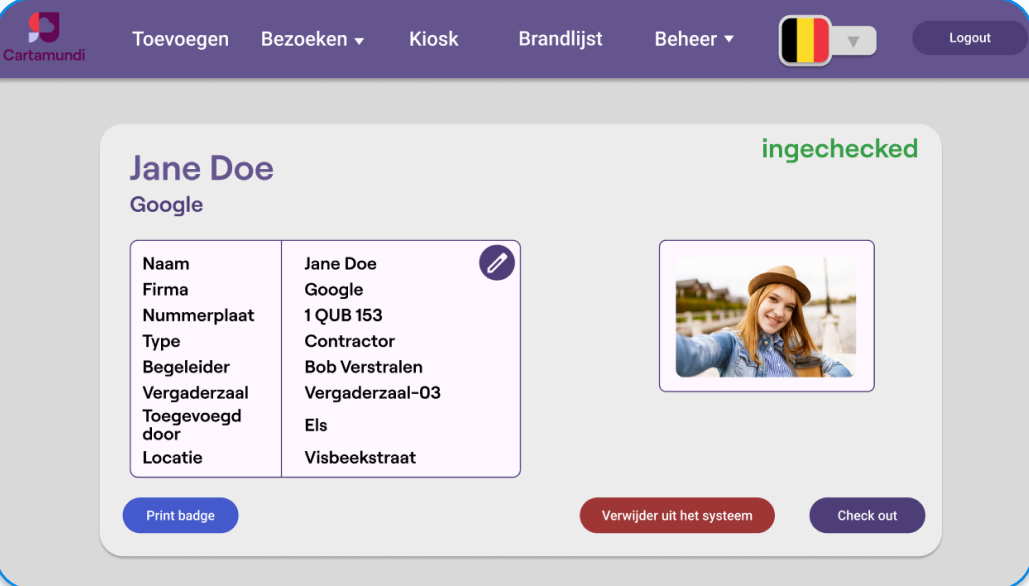
Task: Click the Jane Doe heading
Action: pyautogui.click(x=201, y=168)
